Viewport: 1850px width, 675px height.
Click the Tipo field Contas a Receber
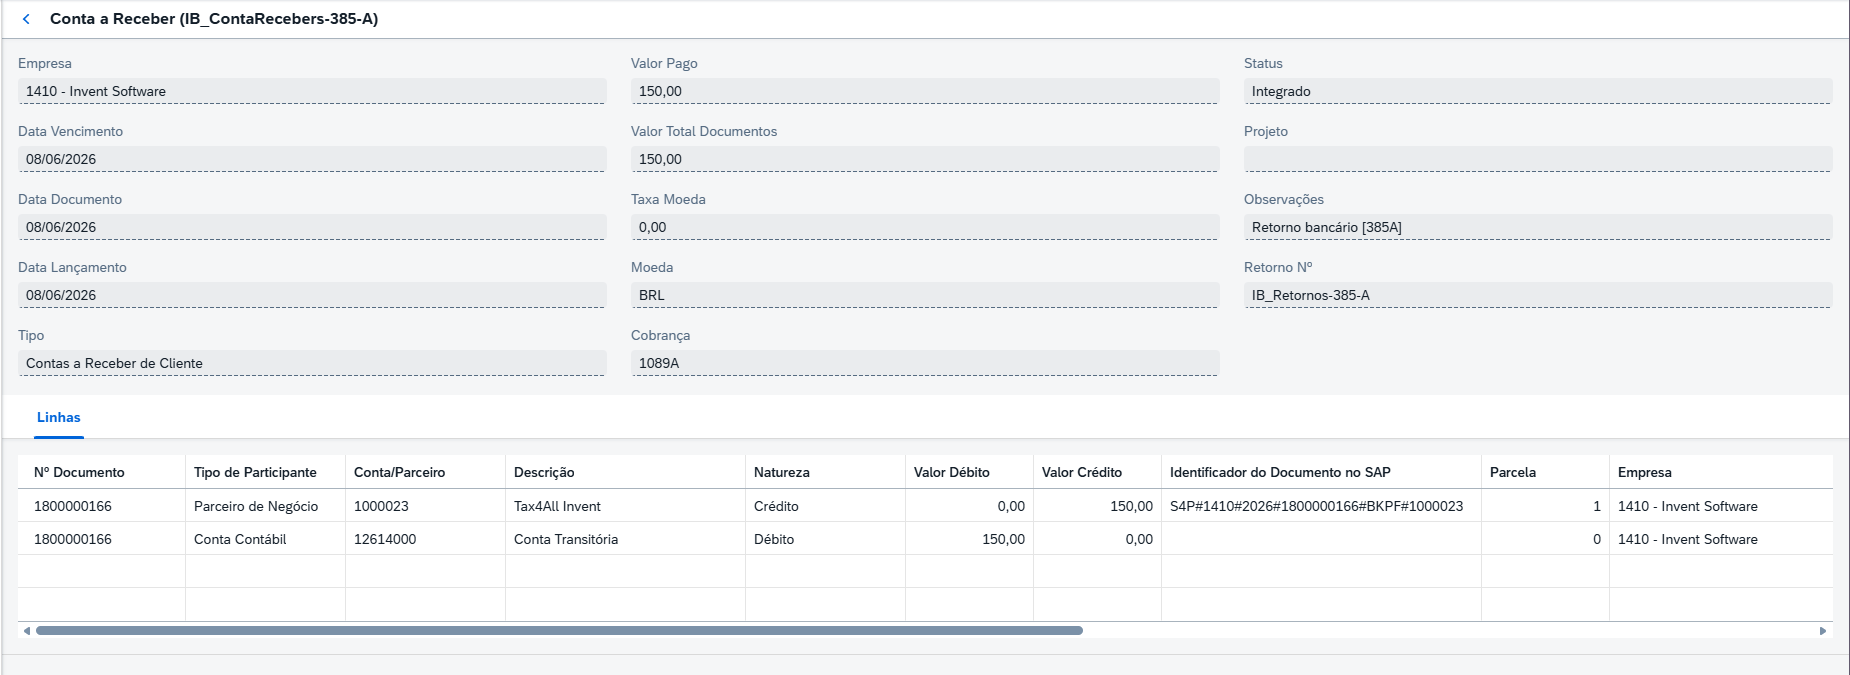pyautogui.click(x=312, y=363)
